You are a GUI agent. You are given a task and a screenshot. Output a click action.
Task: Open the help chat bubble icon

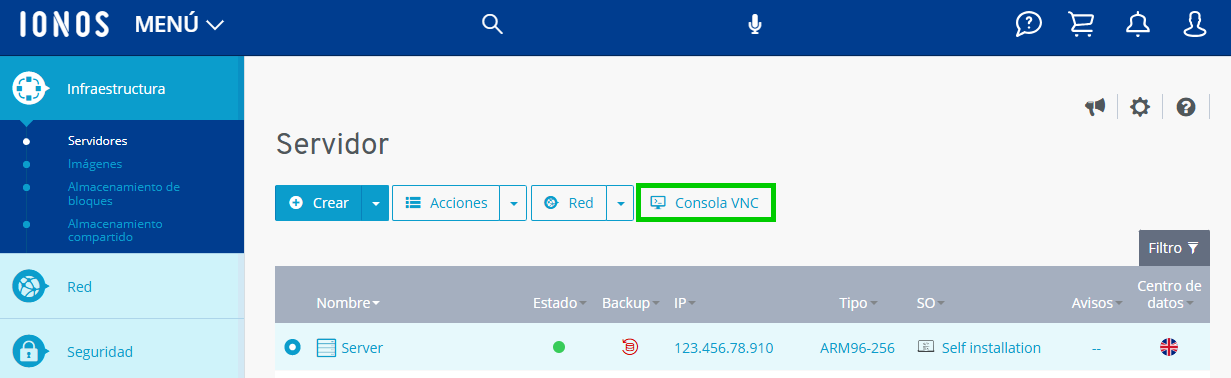[x=1029, y=24]
